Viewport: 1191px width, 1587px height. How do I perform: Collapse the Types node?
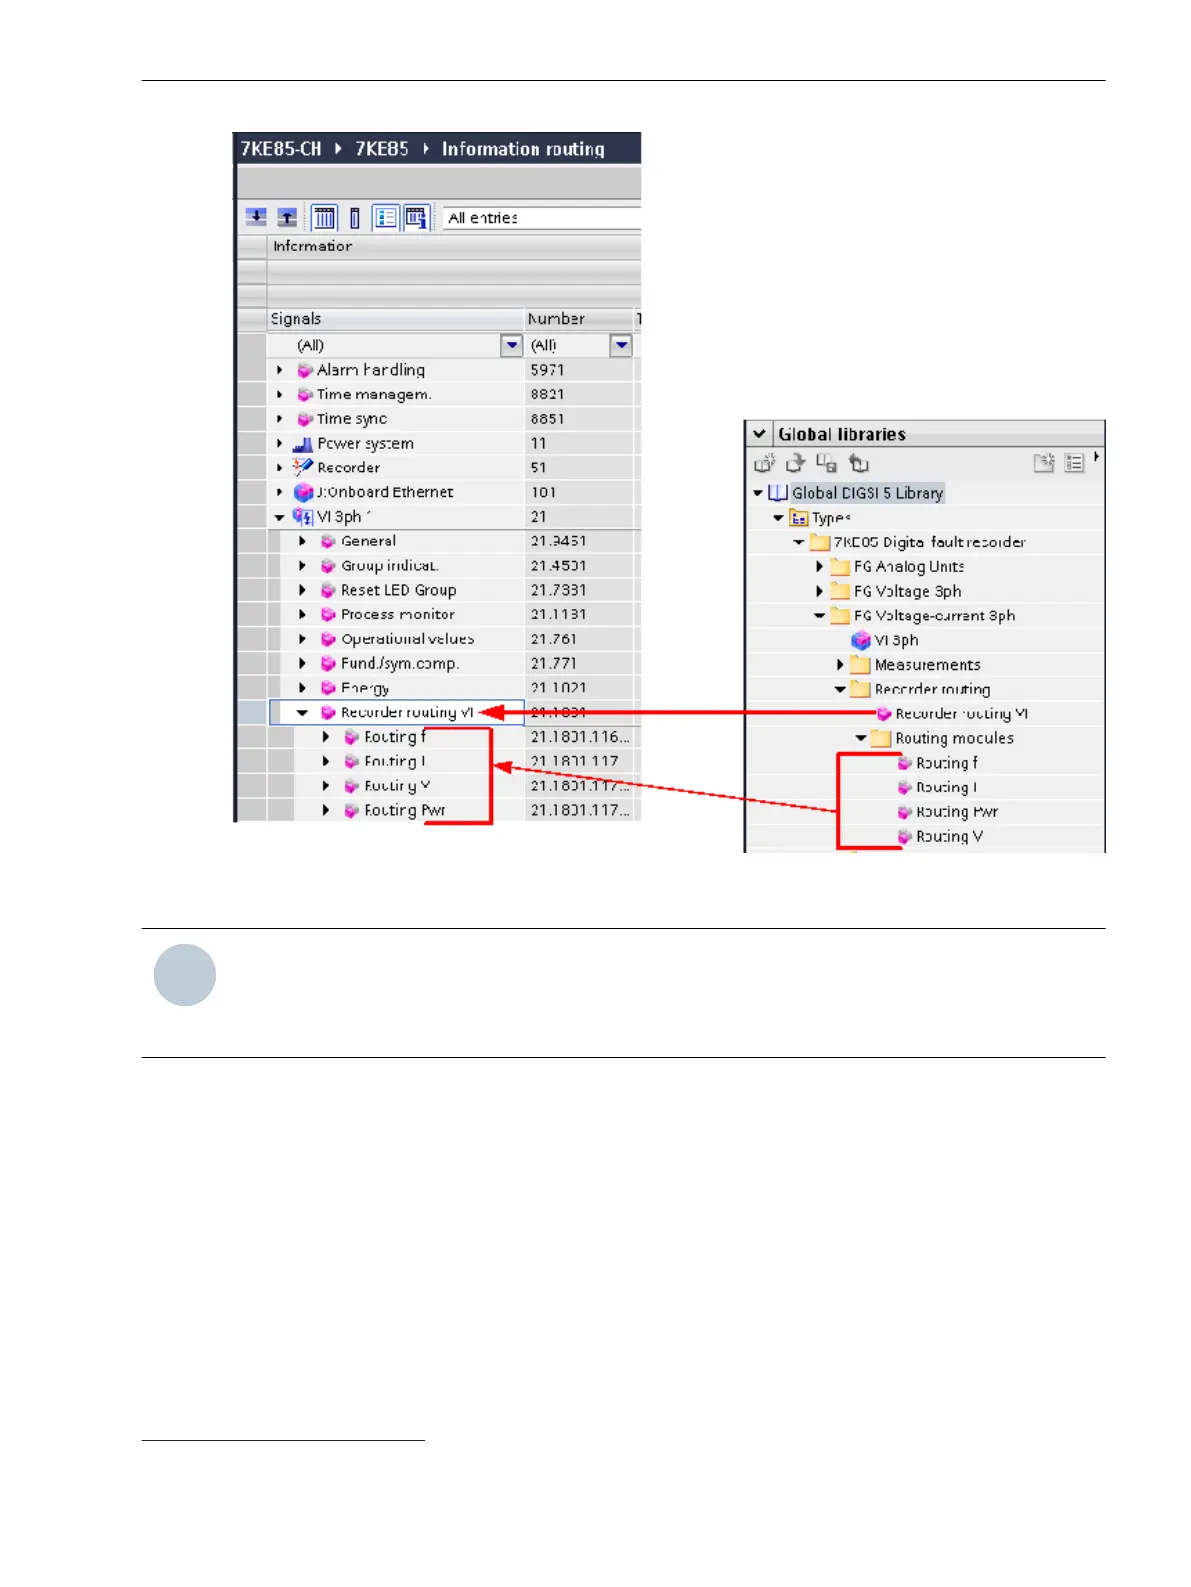(778, 518)
